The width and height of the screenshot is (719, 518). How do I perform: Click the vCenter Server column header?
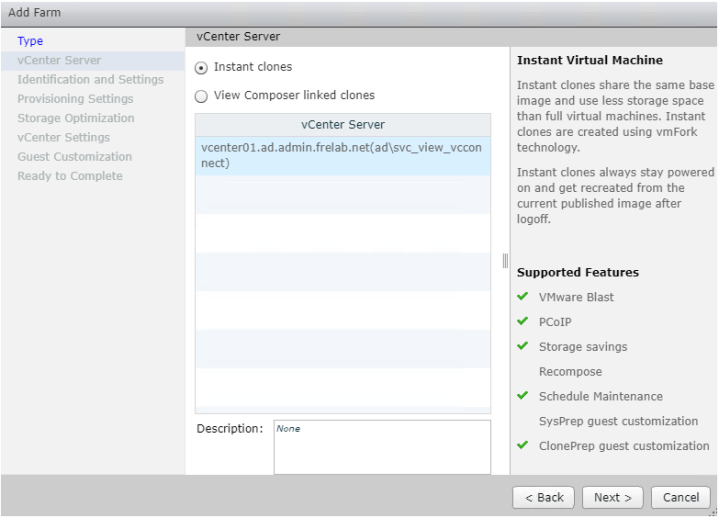point(342,125)
